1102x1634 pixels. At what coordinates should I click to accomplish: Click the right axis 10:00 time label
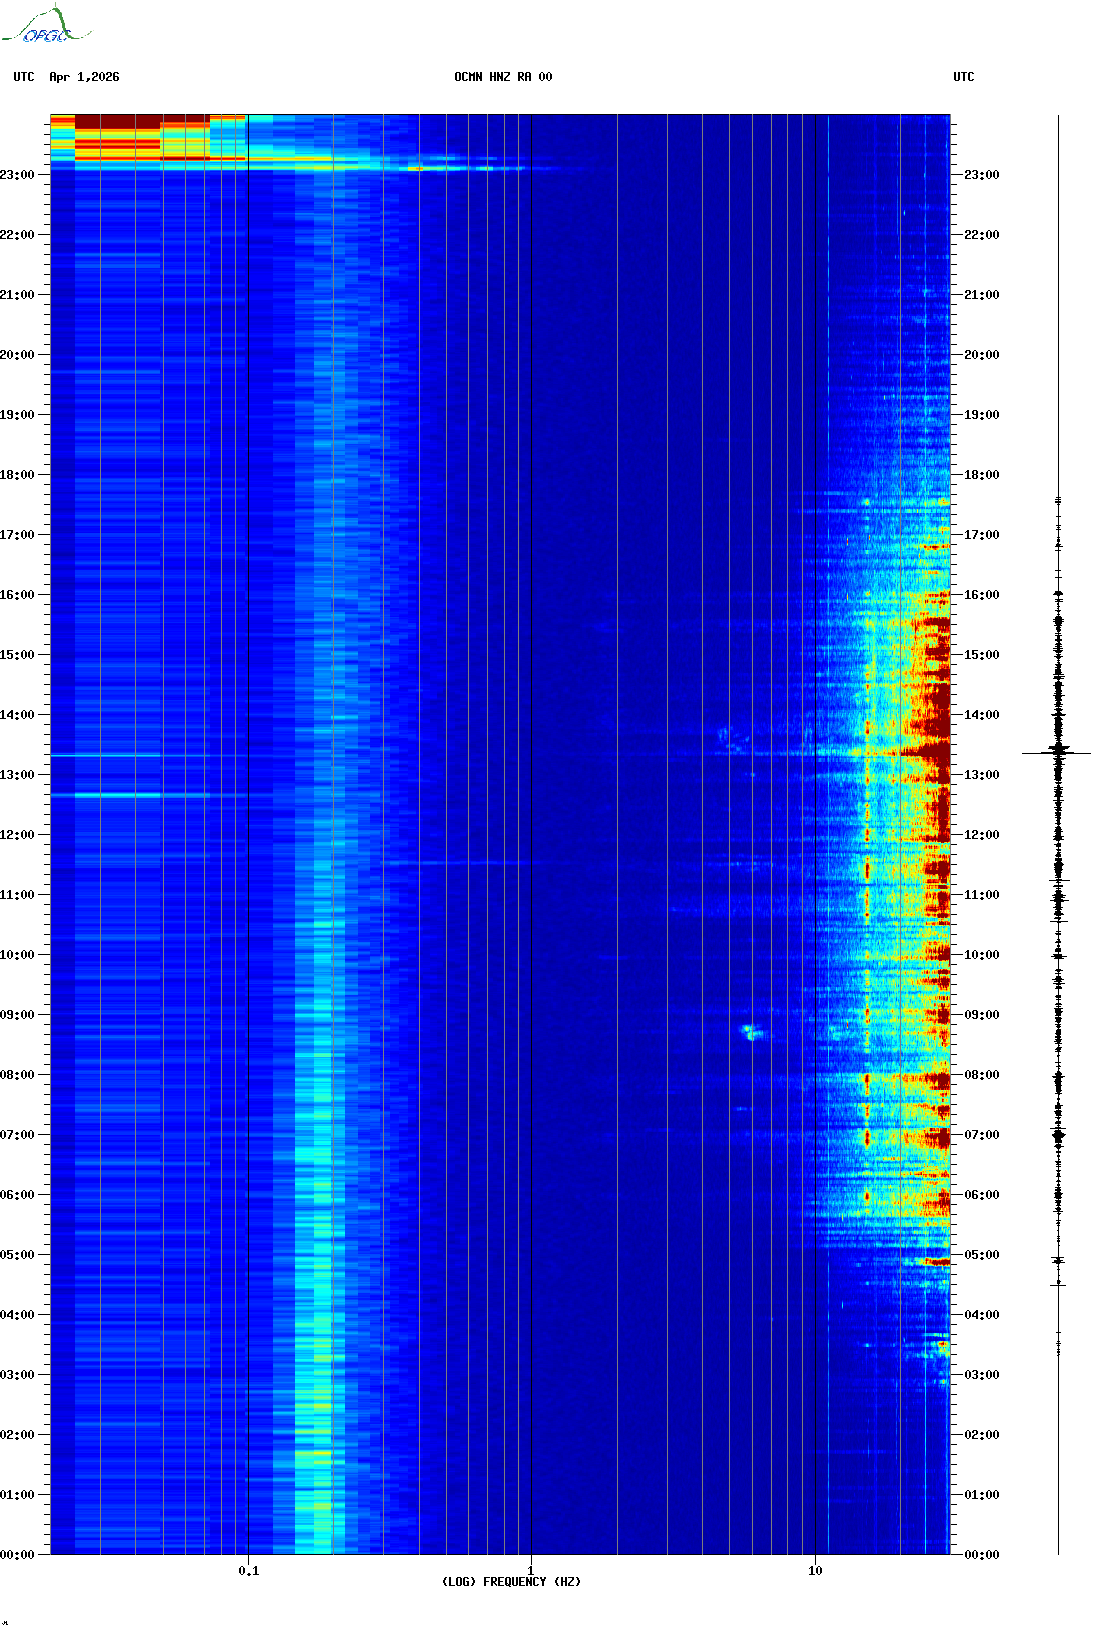[x=982, y=955]
